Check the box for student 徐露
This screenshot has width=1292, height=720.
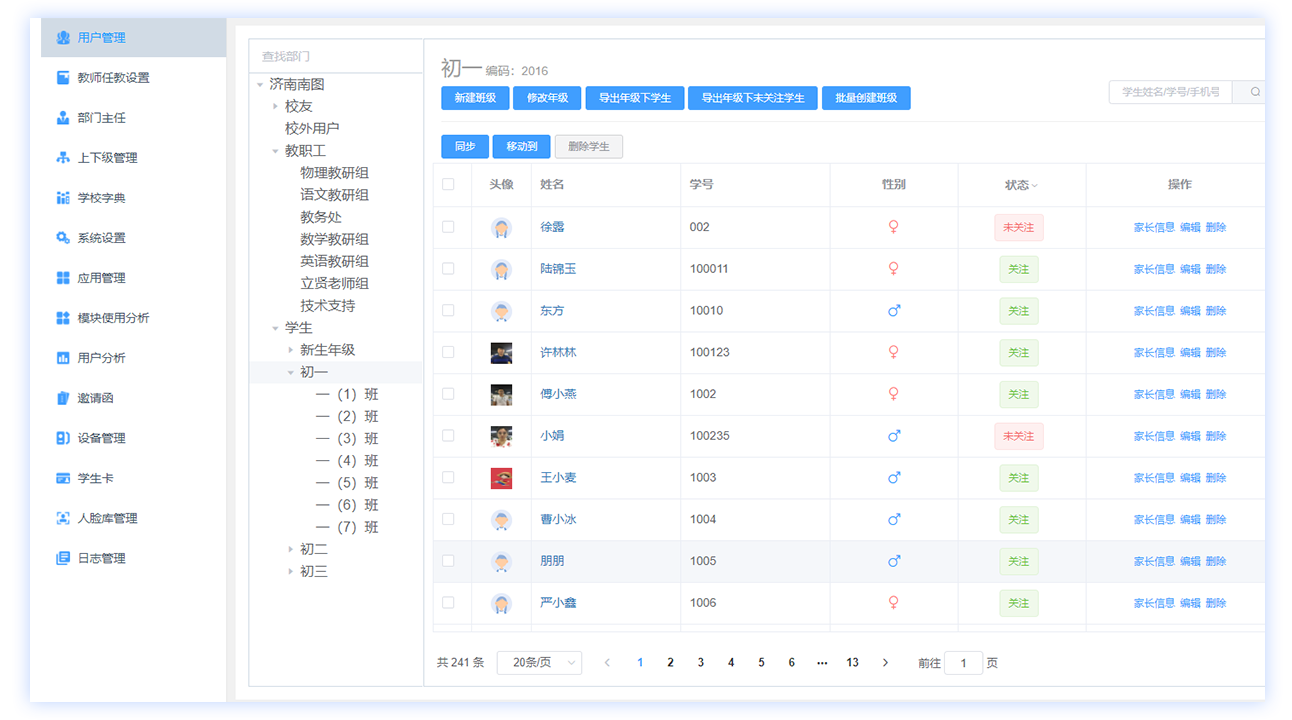(x=448, y=227)
